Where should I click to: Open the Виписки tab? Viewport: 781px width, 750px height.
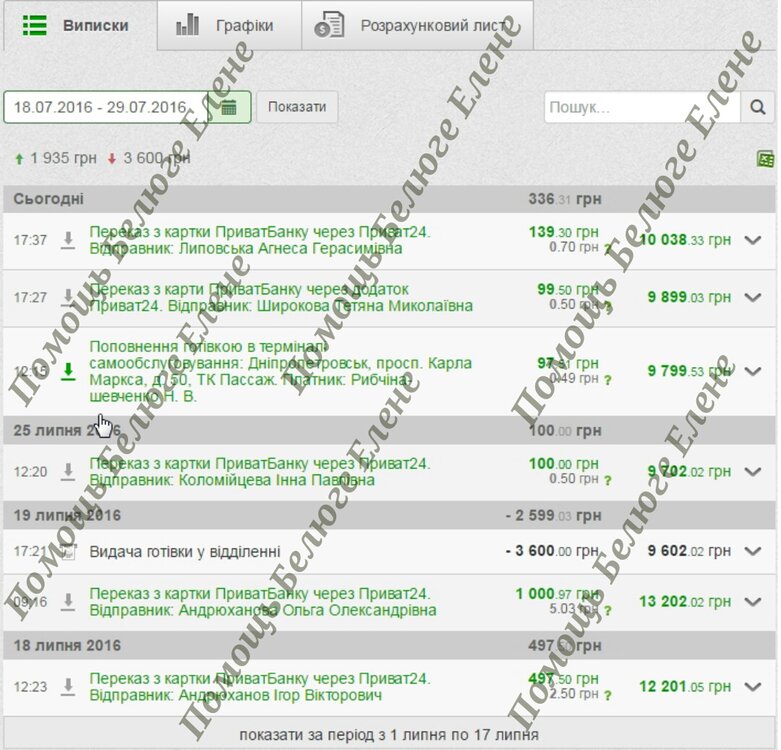tap(81, 25)
